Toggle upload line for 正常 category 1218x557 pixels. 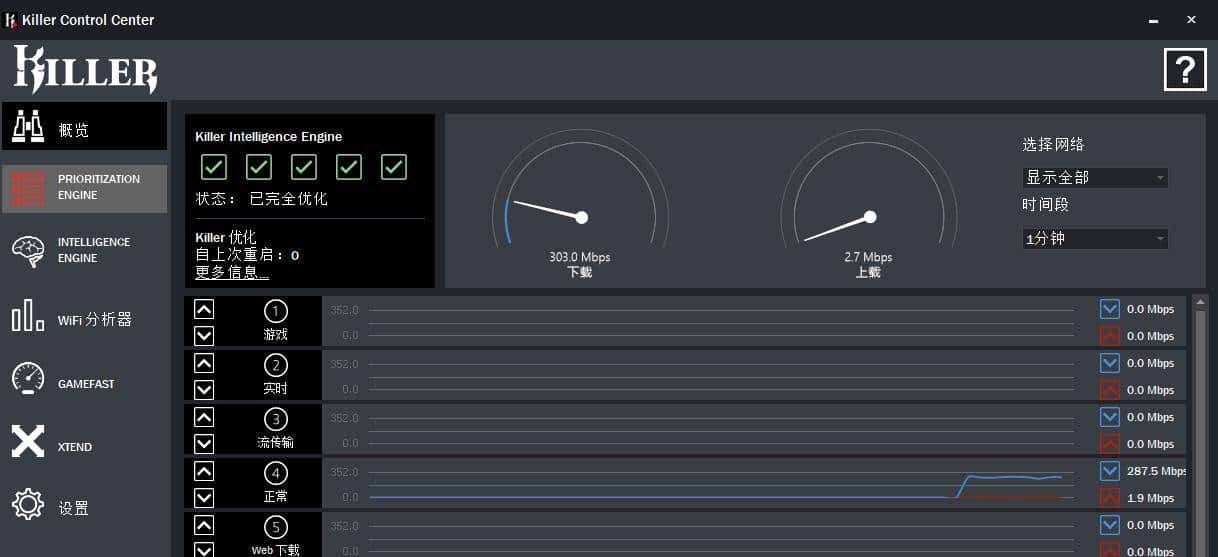1109,498
